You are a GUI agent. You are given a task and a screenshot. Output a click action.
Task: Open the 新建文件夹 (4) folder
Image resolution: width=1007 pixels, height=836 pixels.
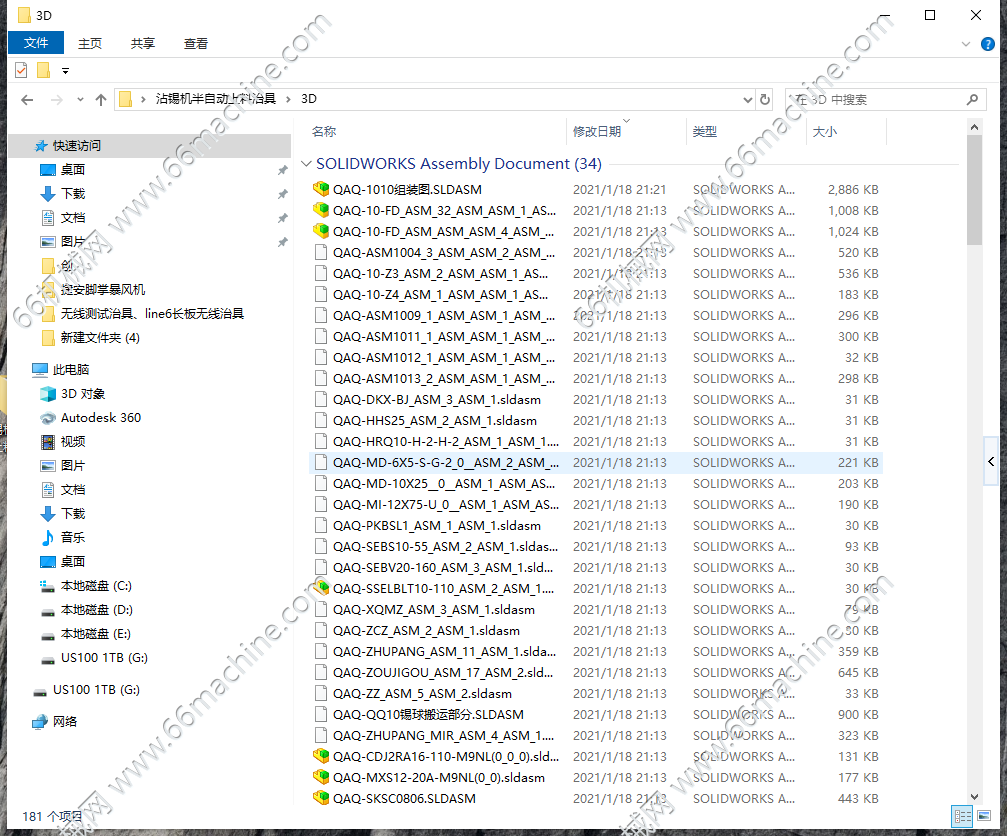[100, 338]
